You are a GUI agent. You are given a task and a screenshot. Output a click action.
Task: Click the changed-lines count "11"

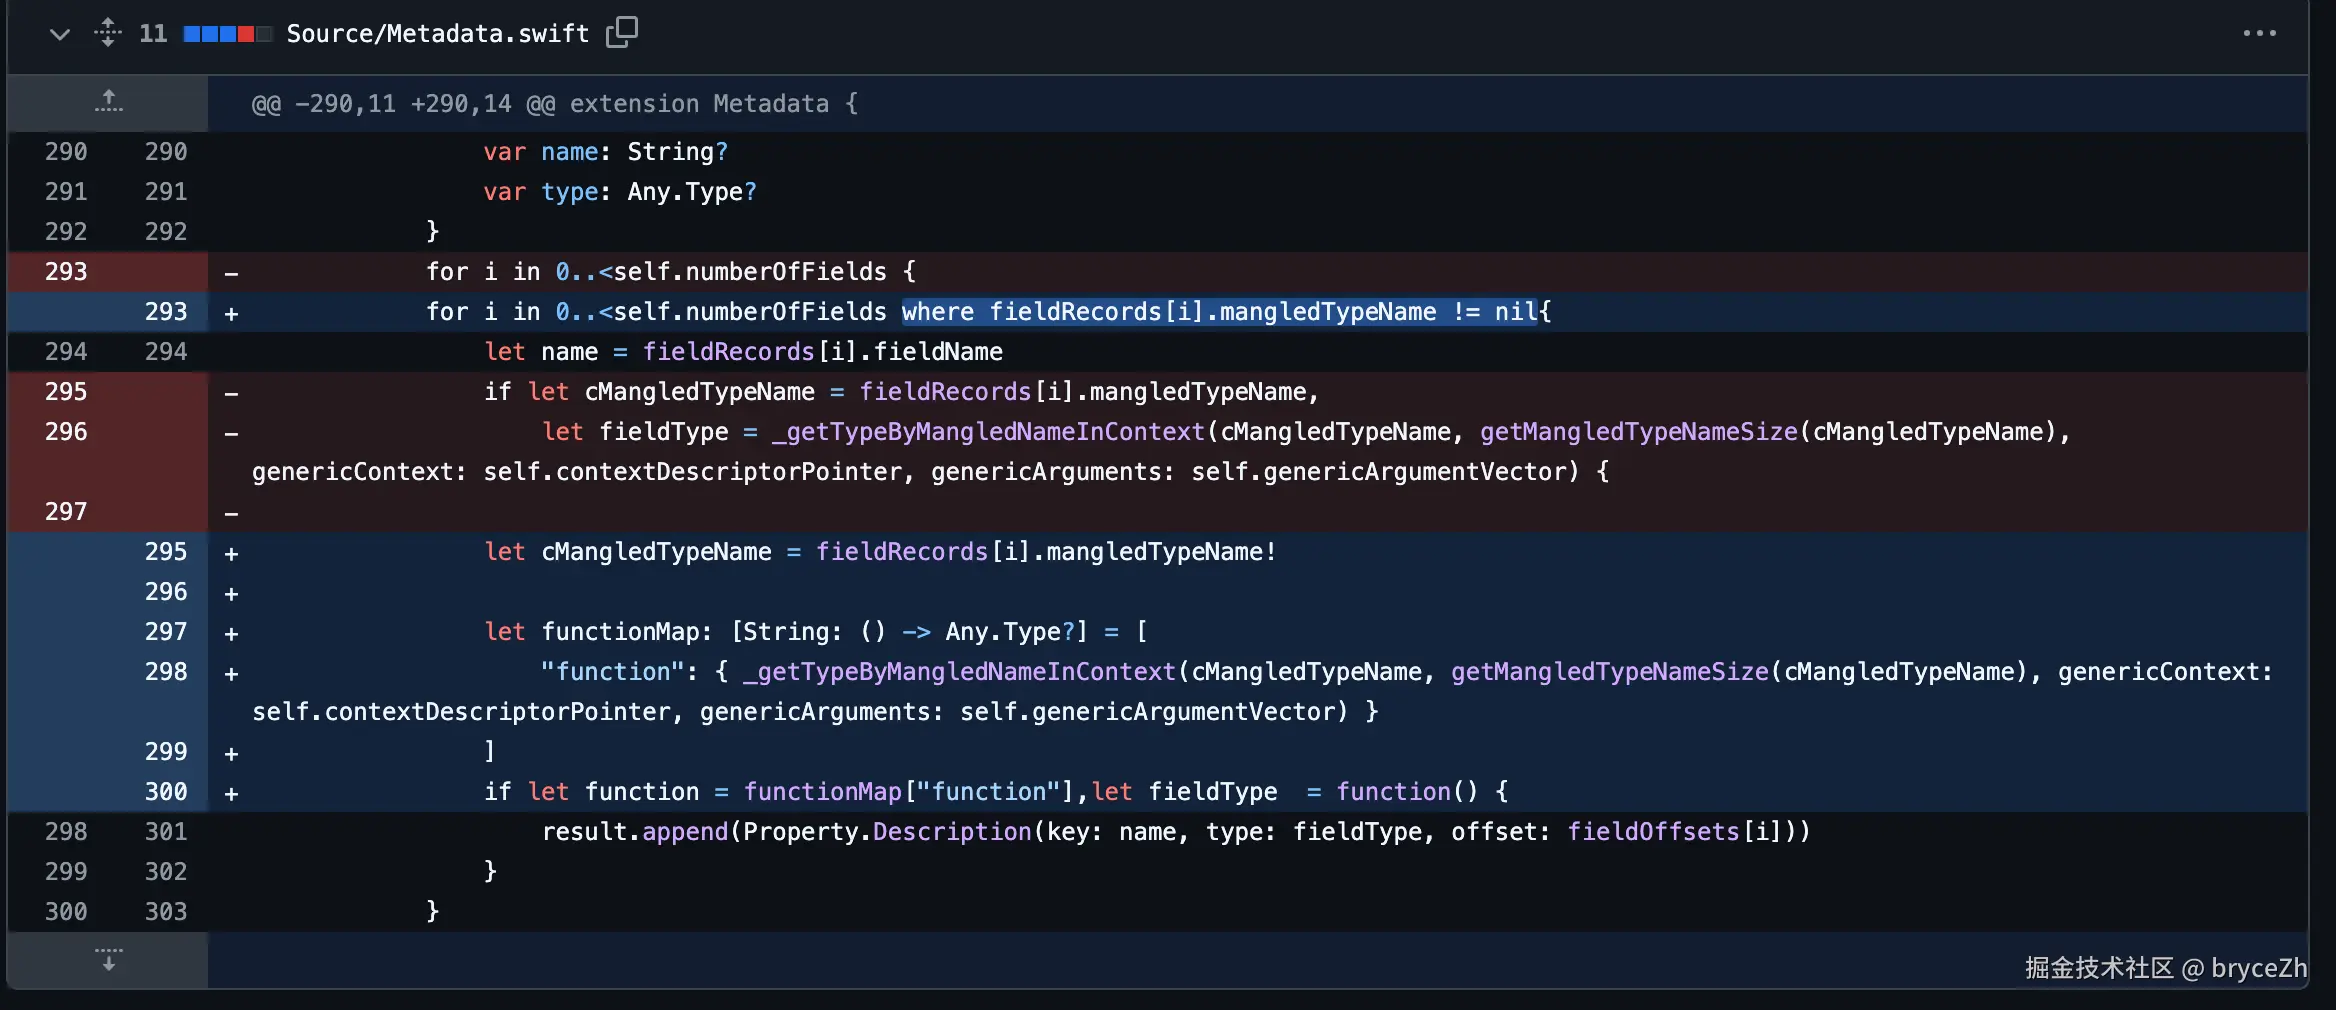(153, 34)
